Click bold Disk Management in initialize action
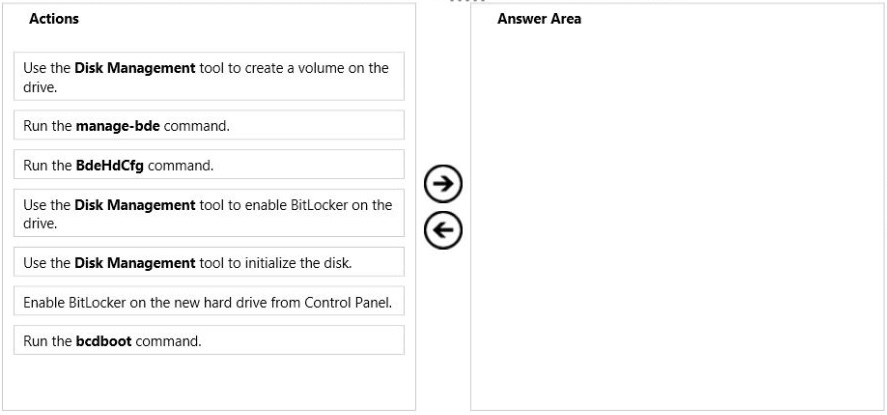 click(x=135, y=263)
